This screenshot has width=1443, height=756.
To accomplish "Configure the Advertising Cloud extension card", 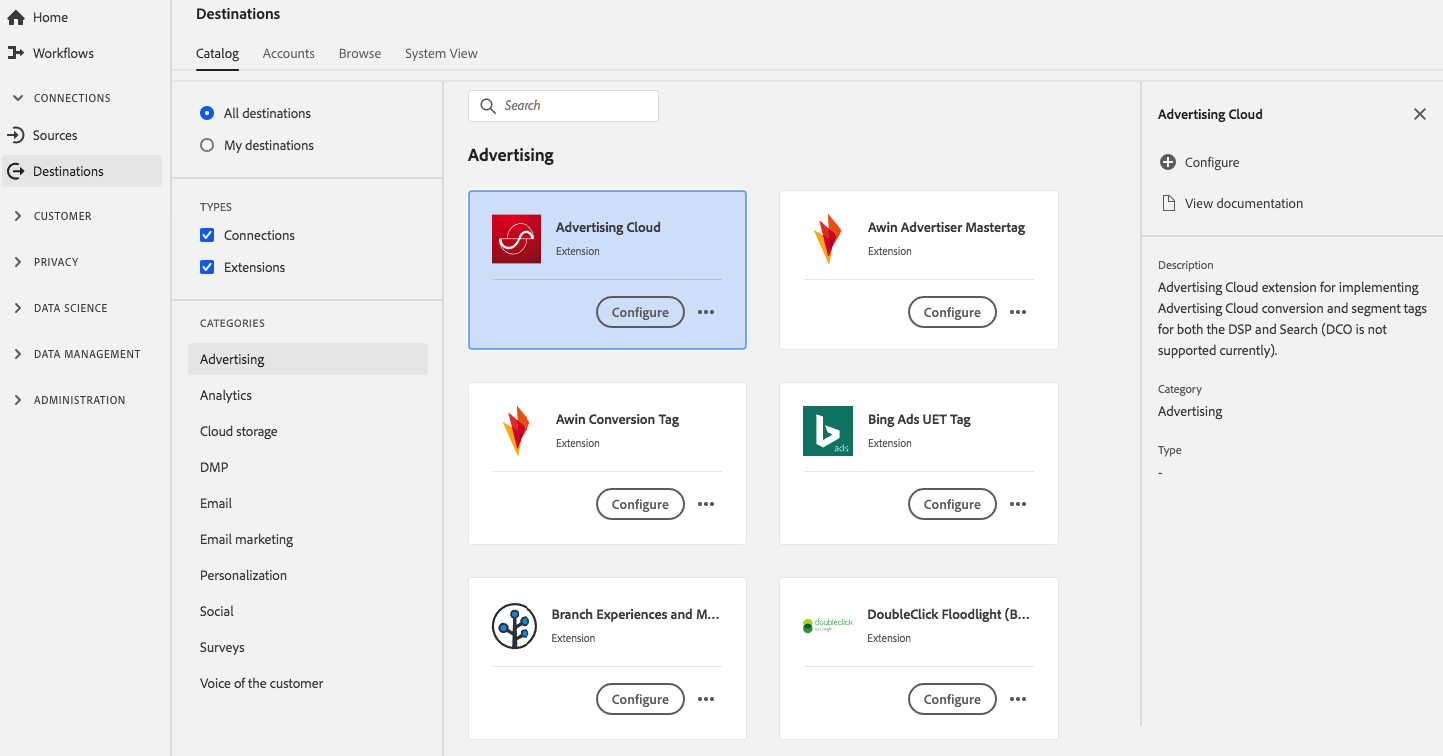I will (x=640, y=312).
